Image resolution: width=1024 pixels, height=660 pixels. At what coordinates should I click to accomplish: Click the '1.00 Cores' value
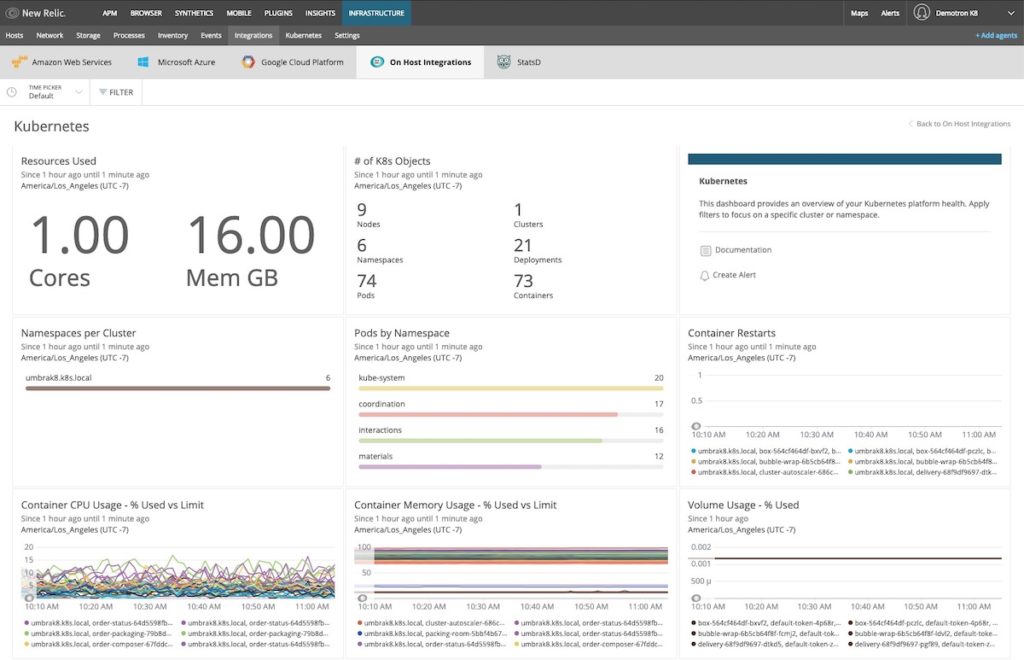tap(79, 251)
